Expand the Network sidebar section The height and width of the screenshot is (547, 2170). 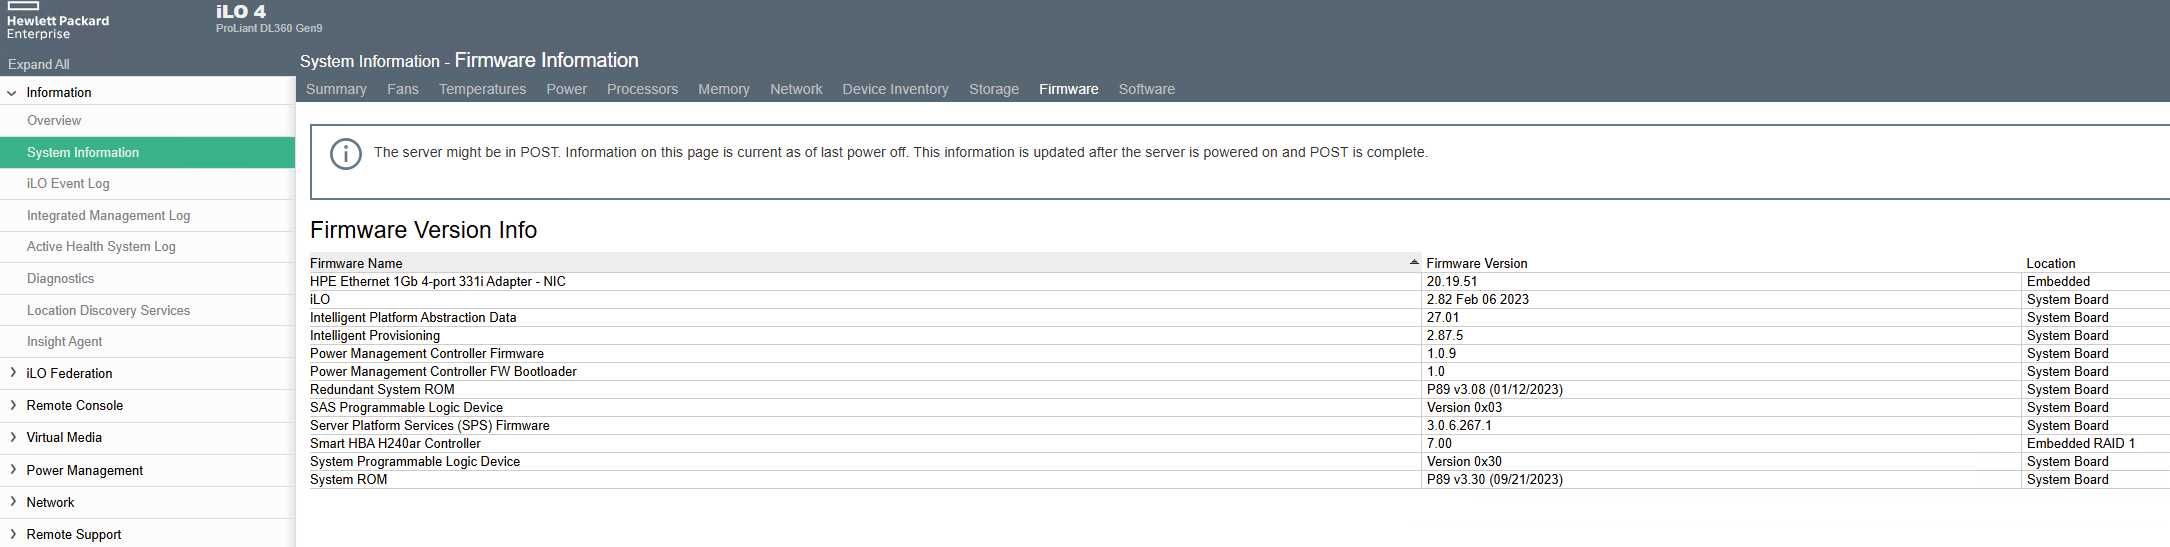point(13,502)
